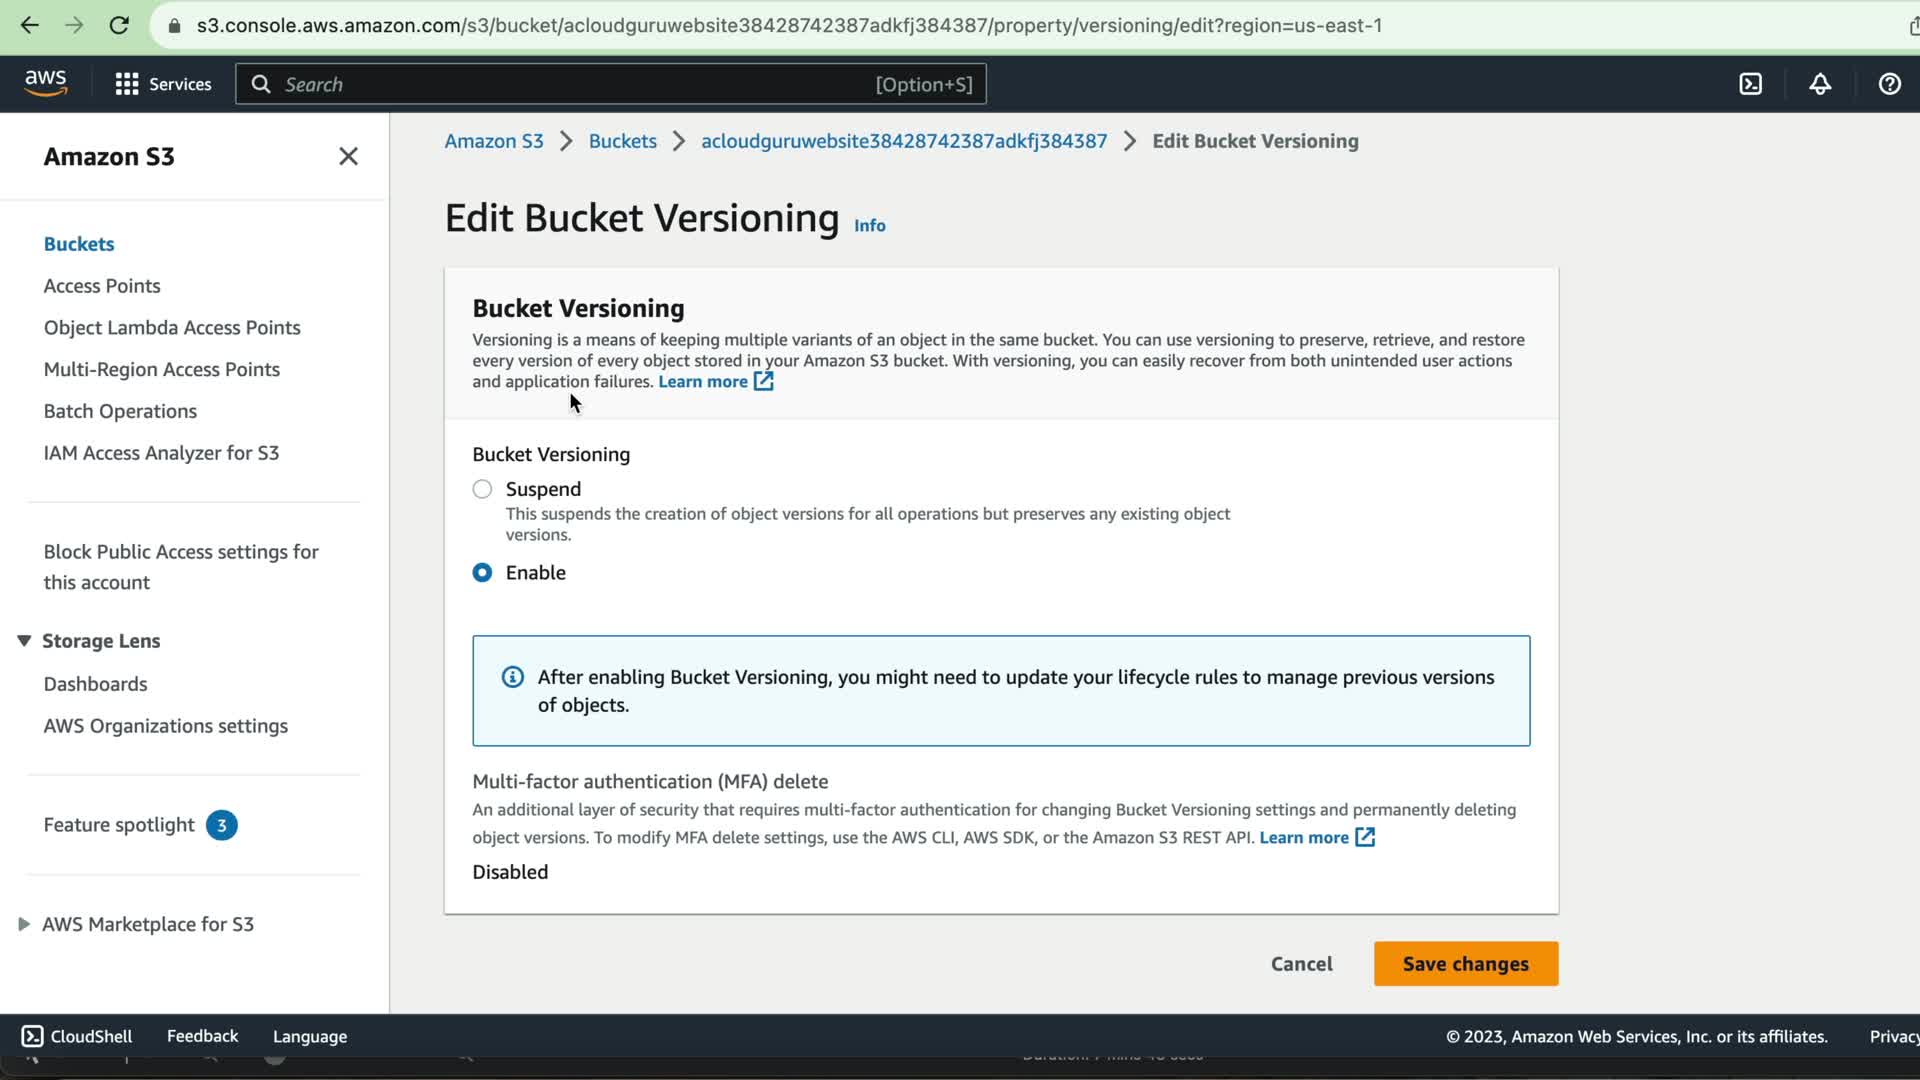Reload the page with browser refresh icon
The height and width of the screenshot is (1080, 1920).
coord(119,25)
